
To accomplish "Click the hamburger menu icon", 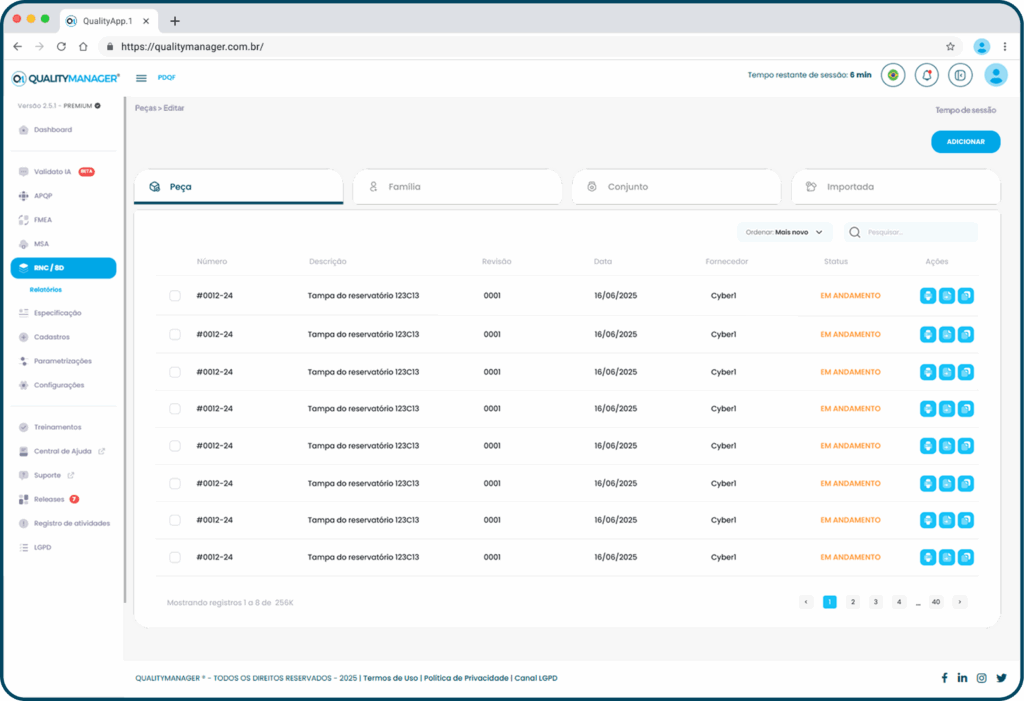I will click(141, 78).
